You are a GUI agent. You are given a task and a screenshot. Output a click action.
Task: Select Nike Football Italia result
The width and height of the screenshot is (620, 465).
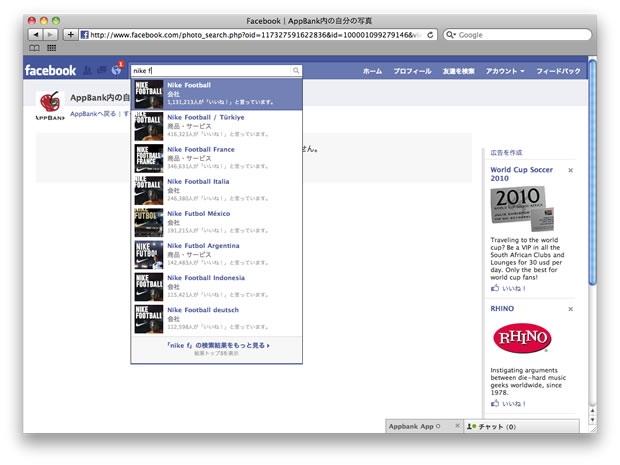point(217,191)
